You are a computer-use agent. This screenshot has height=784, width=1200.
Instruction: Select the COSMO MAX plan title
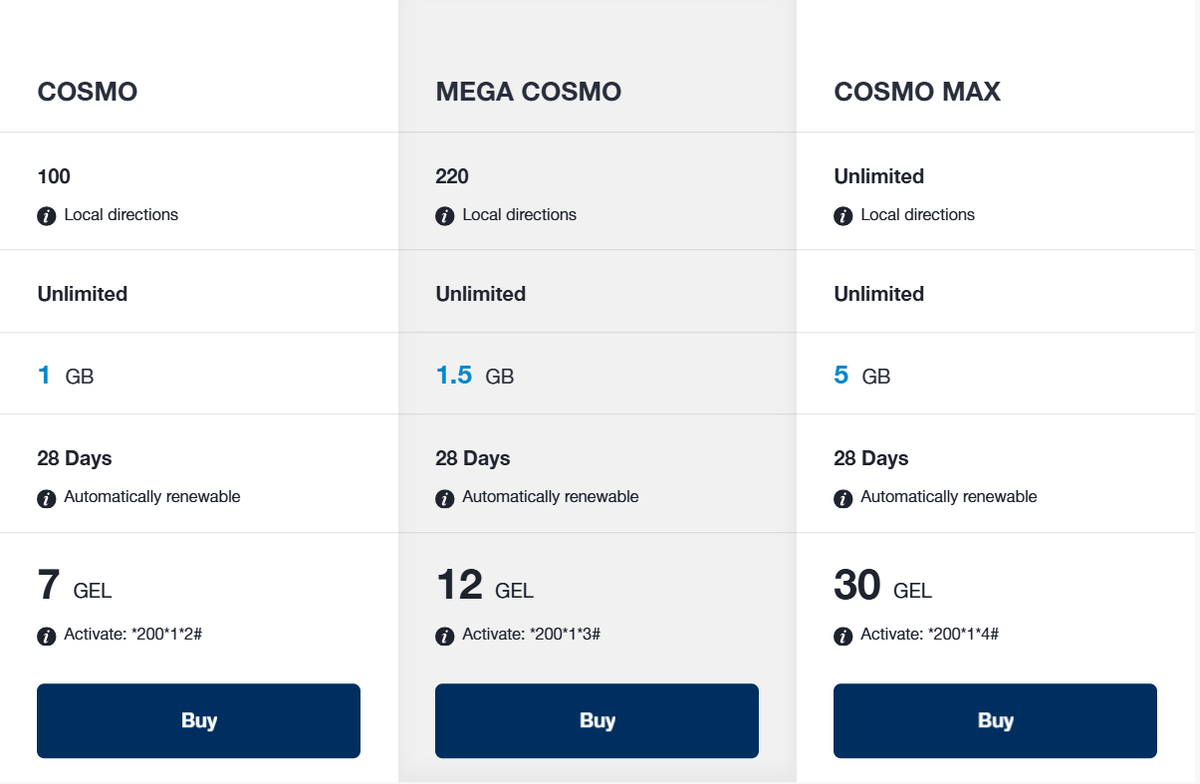[x=917, y=92]
